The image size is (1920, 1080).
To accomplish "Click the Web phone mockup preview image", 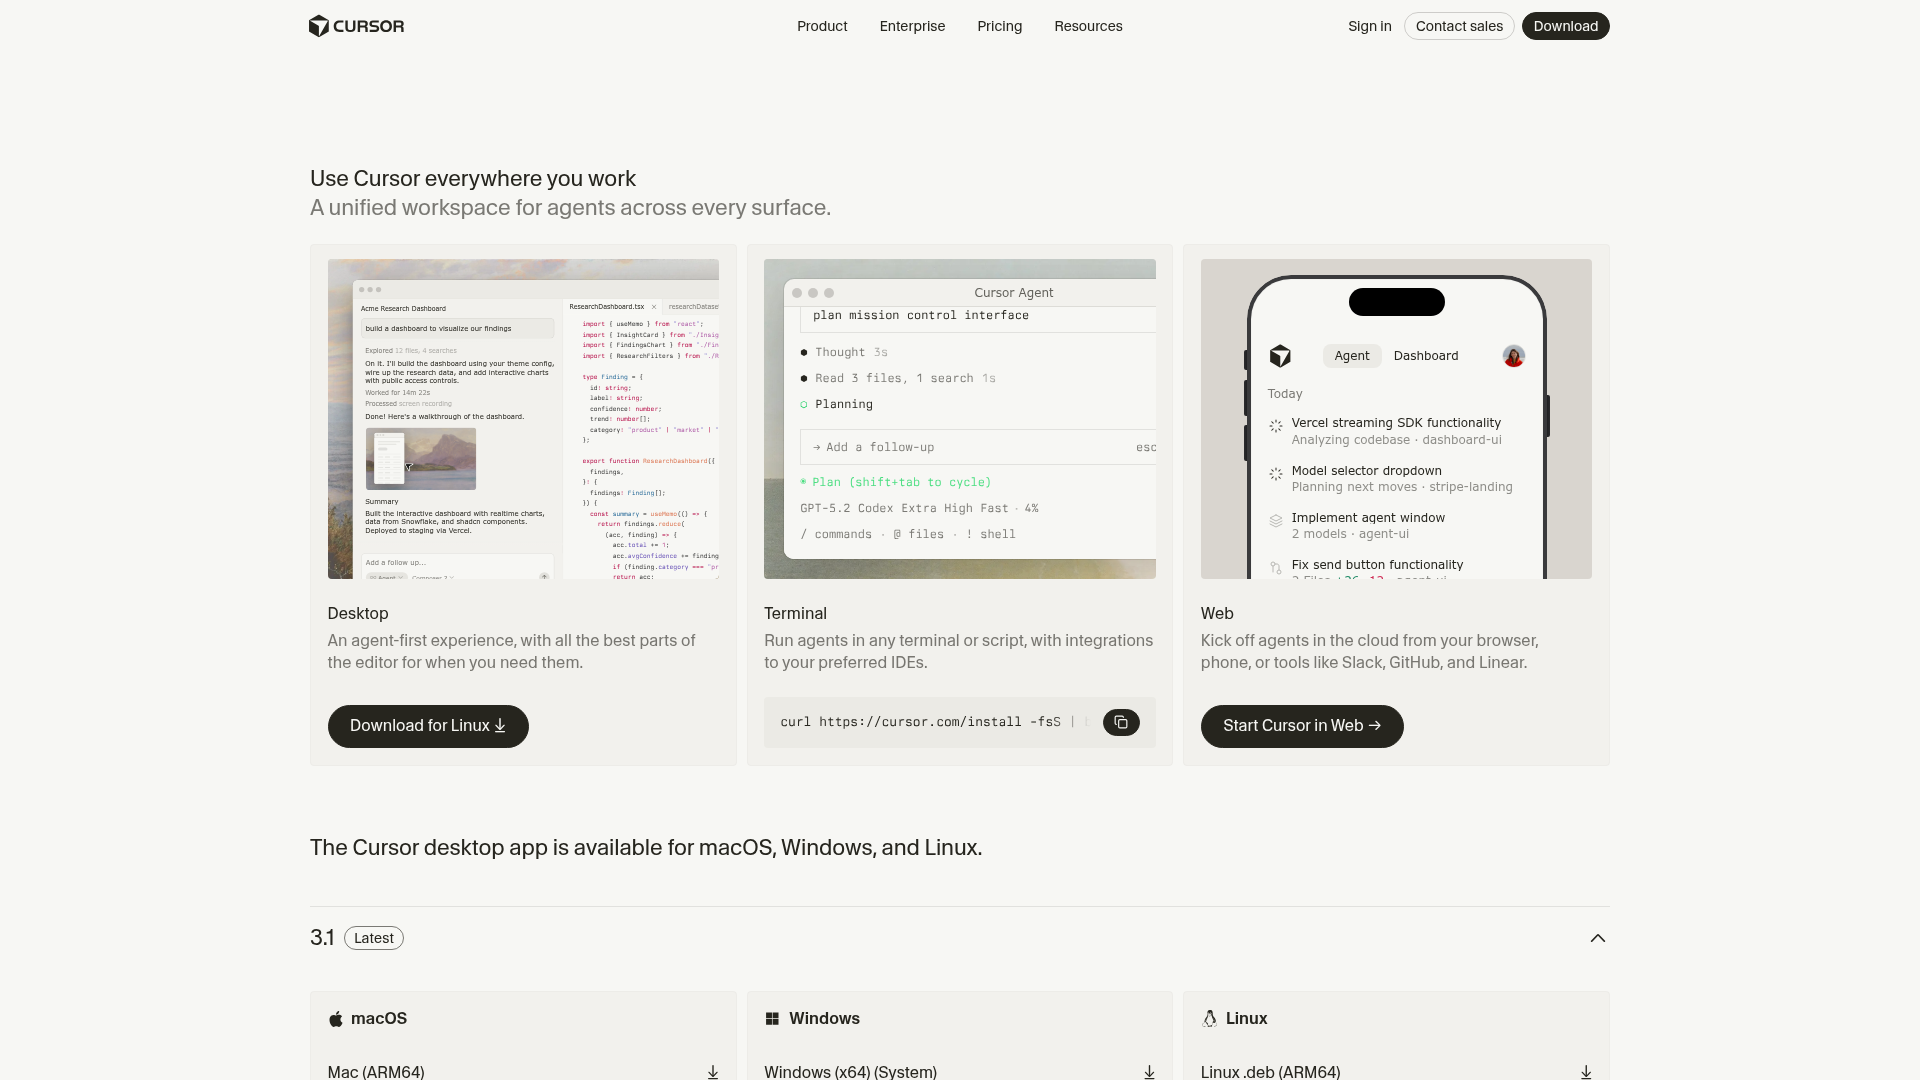I will coord(1396,419).
